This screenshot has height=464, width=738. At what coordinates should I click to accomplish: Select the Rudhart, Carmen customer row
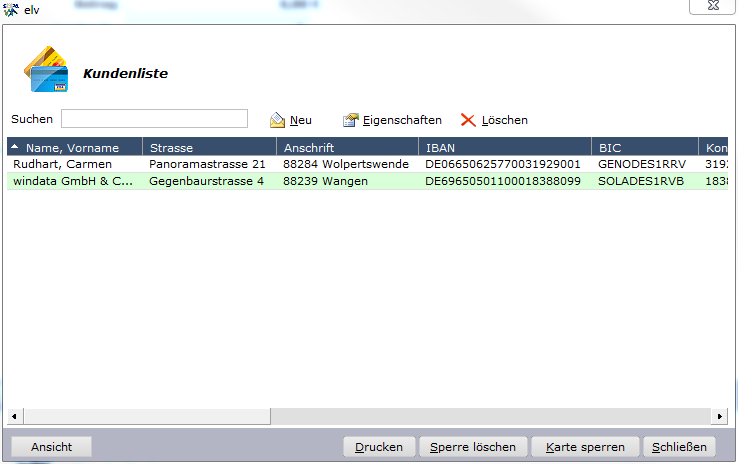(x=368, y=164)
